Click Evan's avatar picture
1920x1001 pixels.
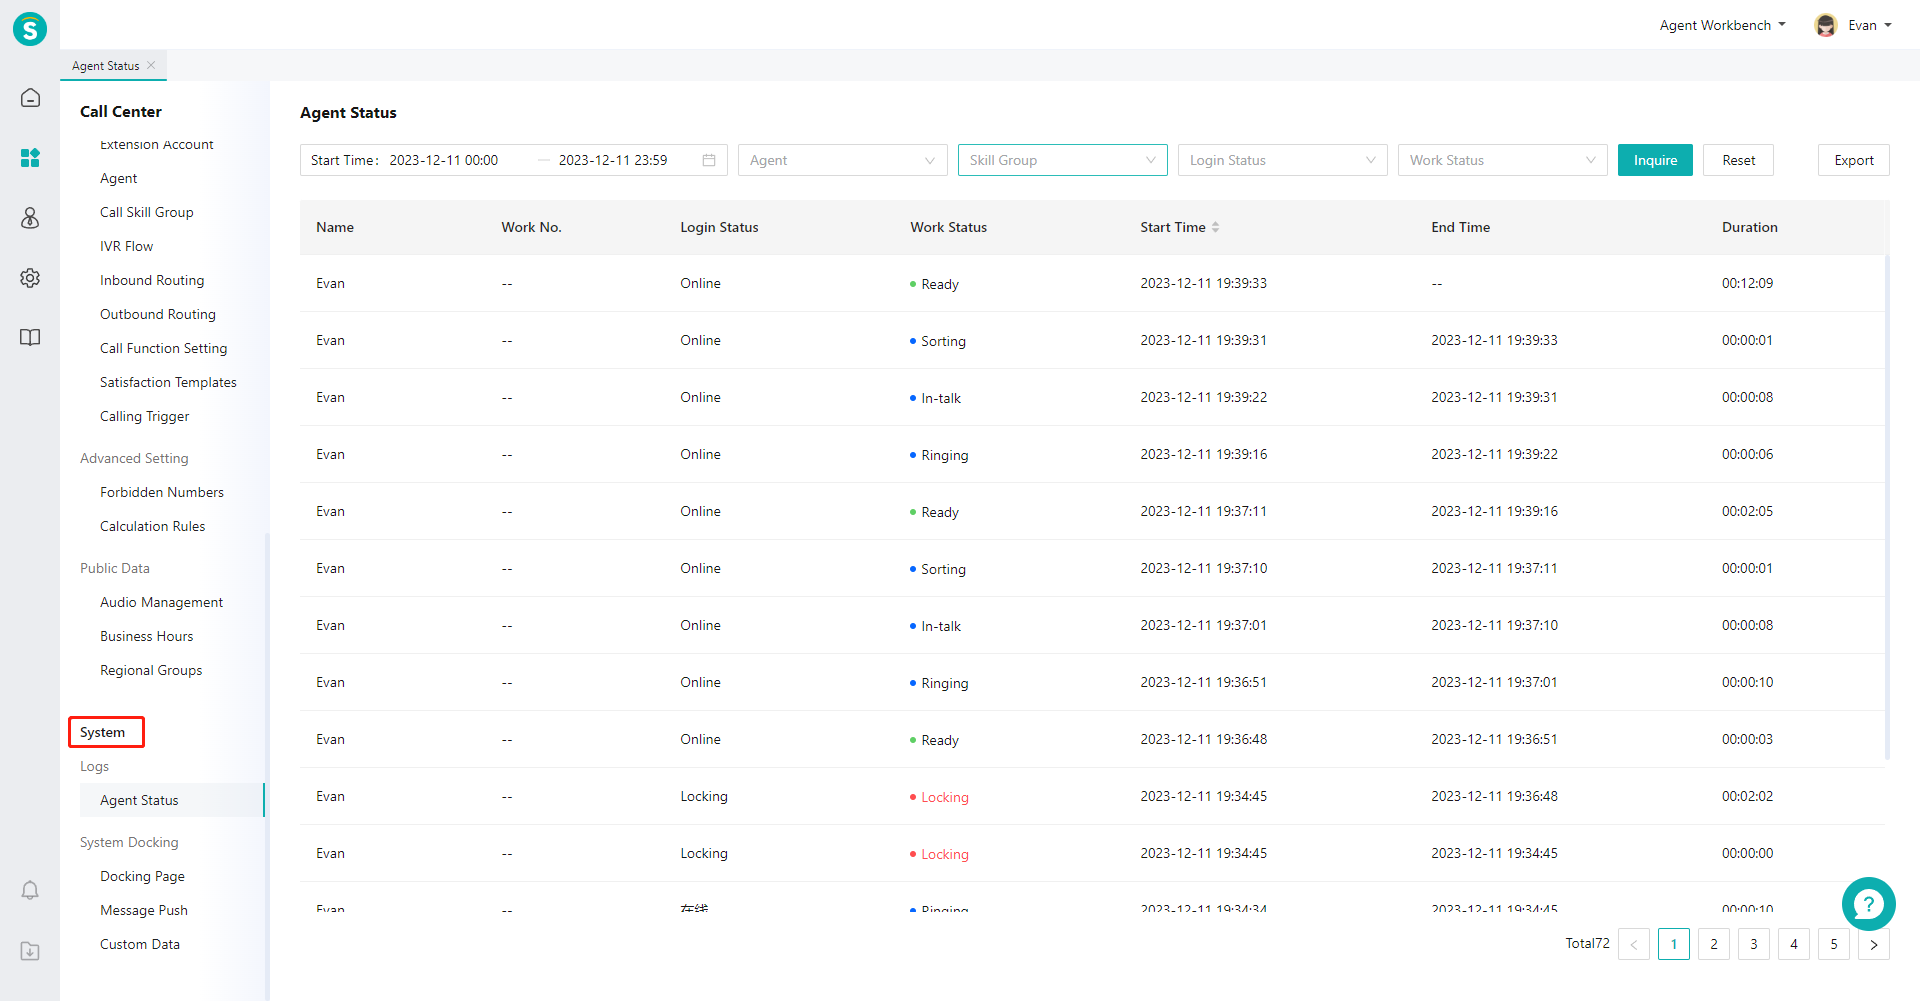point(1826,25)
